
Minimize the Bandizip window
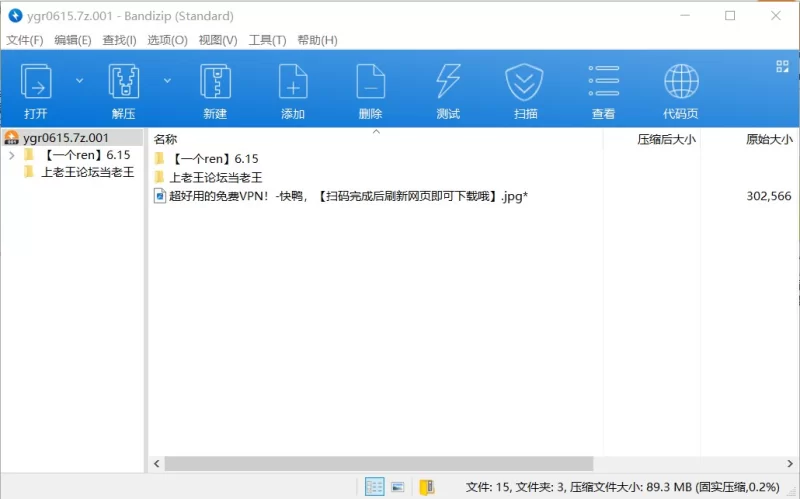tap(685, 16)
